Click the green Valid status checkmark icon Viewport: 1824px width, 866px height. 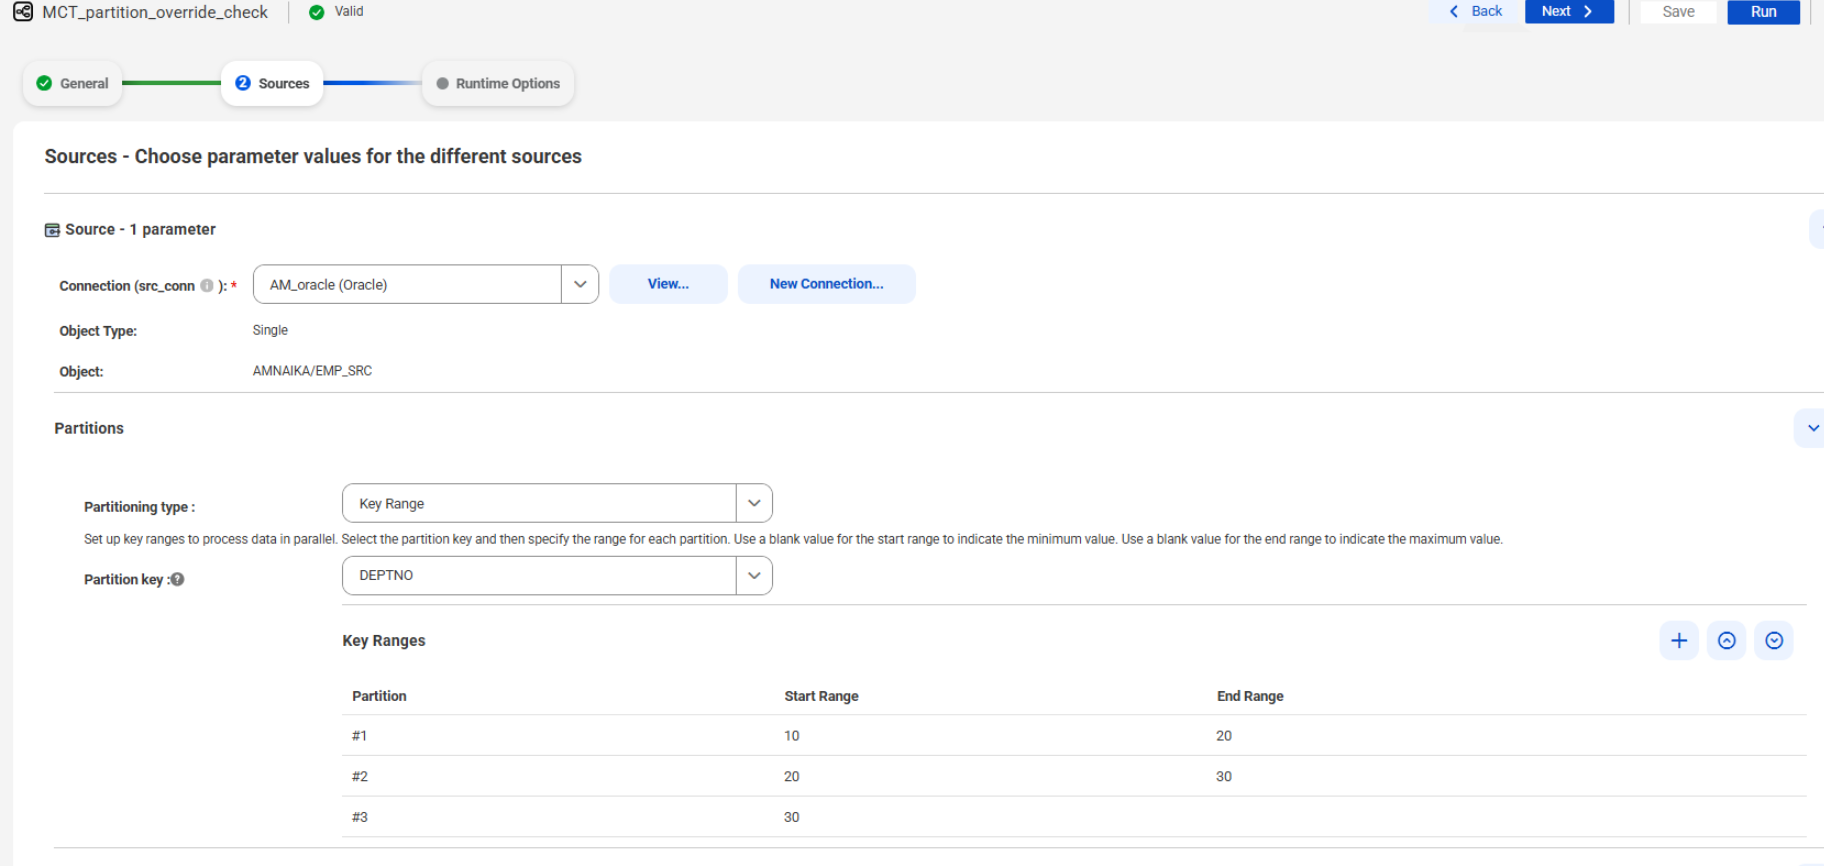click(317, 12)
